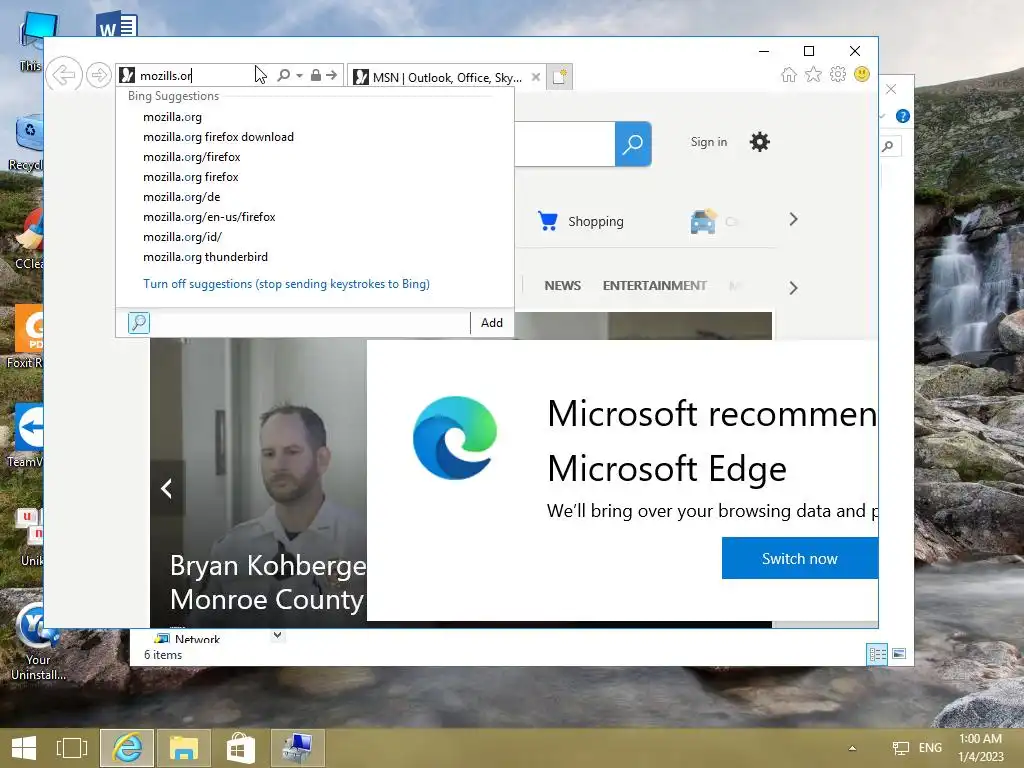Open Windows Store from the taskbar

241,748
